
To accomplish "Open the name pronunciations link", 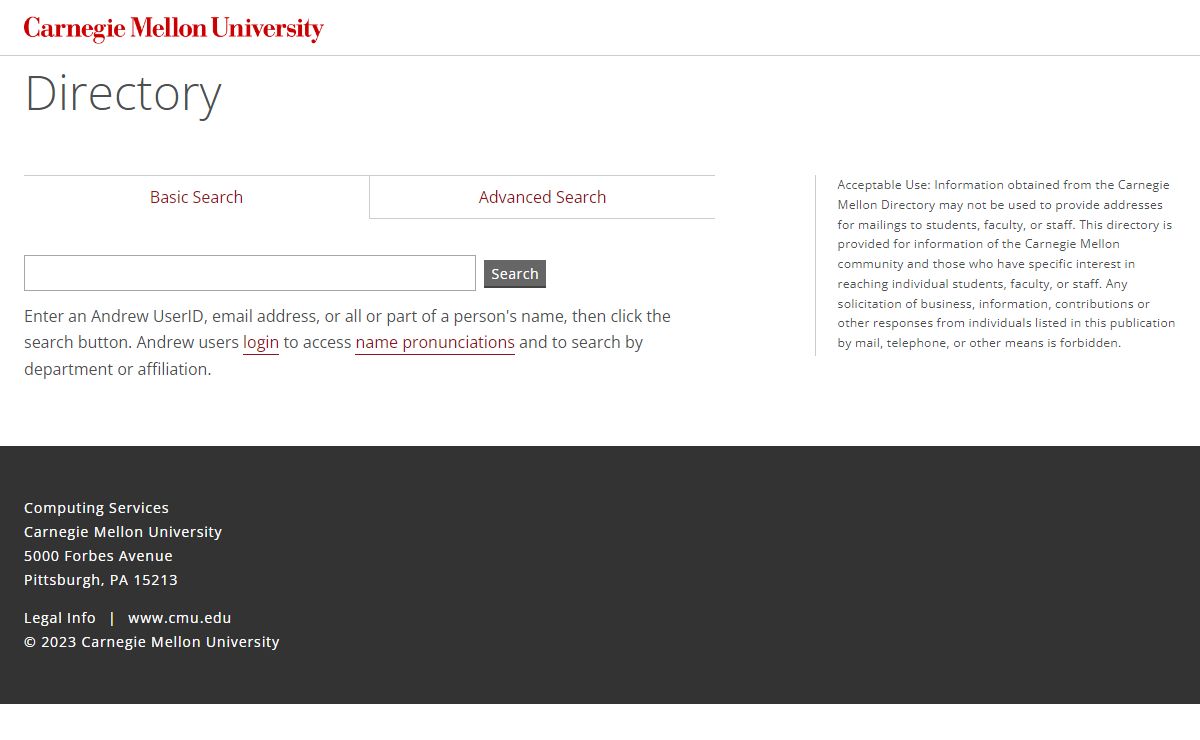I will click(435, 342).
